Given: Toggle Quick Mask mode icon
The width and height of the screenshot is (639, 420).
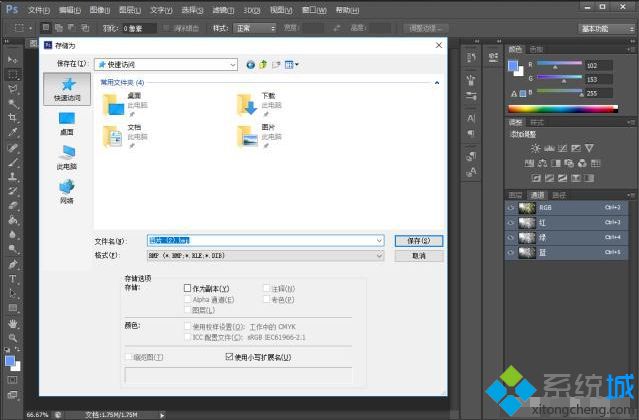Looking at the screenshot, I should tap(13, 380).
